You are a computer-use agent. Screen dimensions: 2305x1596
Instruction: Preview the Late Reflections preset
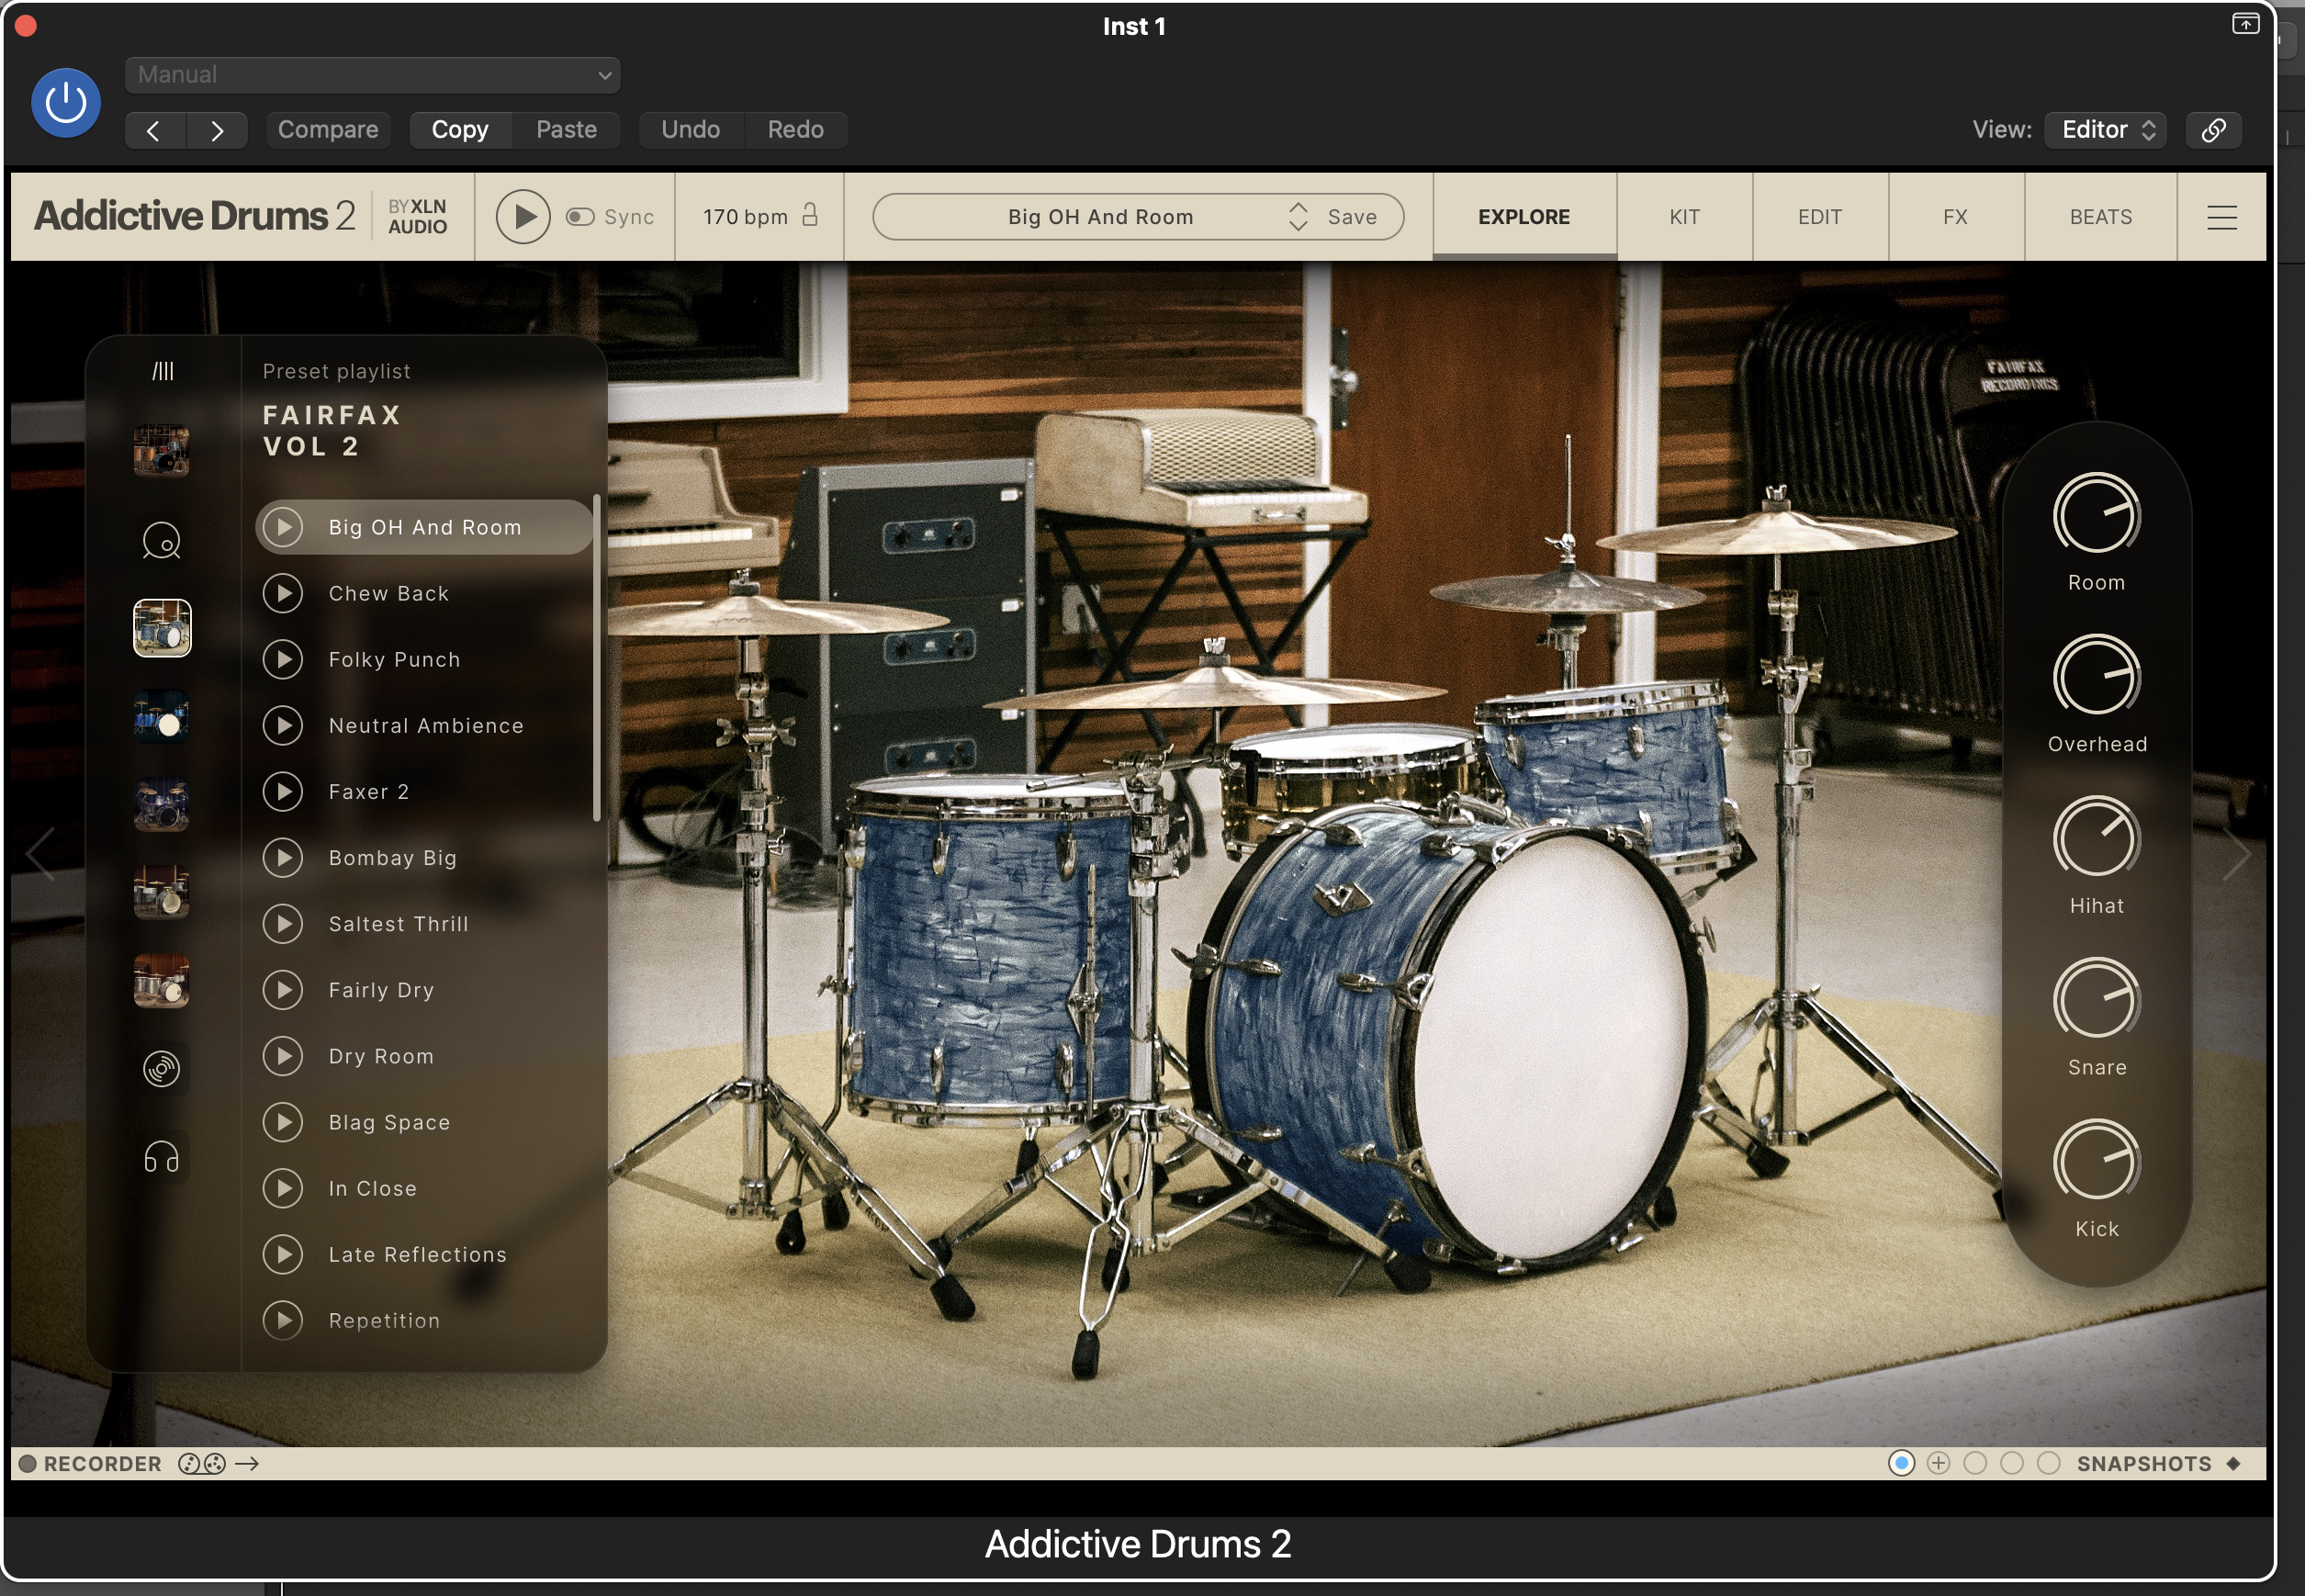(283, 1254)
